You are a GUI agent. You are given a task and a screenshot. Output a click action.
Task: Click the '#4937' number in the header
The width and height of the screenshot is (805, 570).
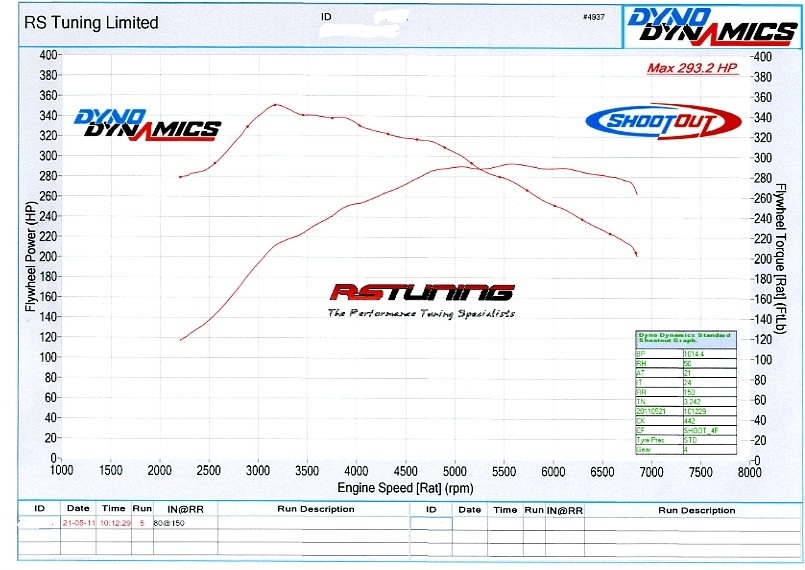click(593, 17)
